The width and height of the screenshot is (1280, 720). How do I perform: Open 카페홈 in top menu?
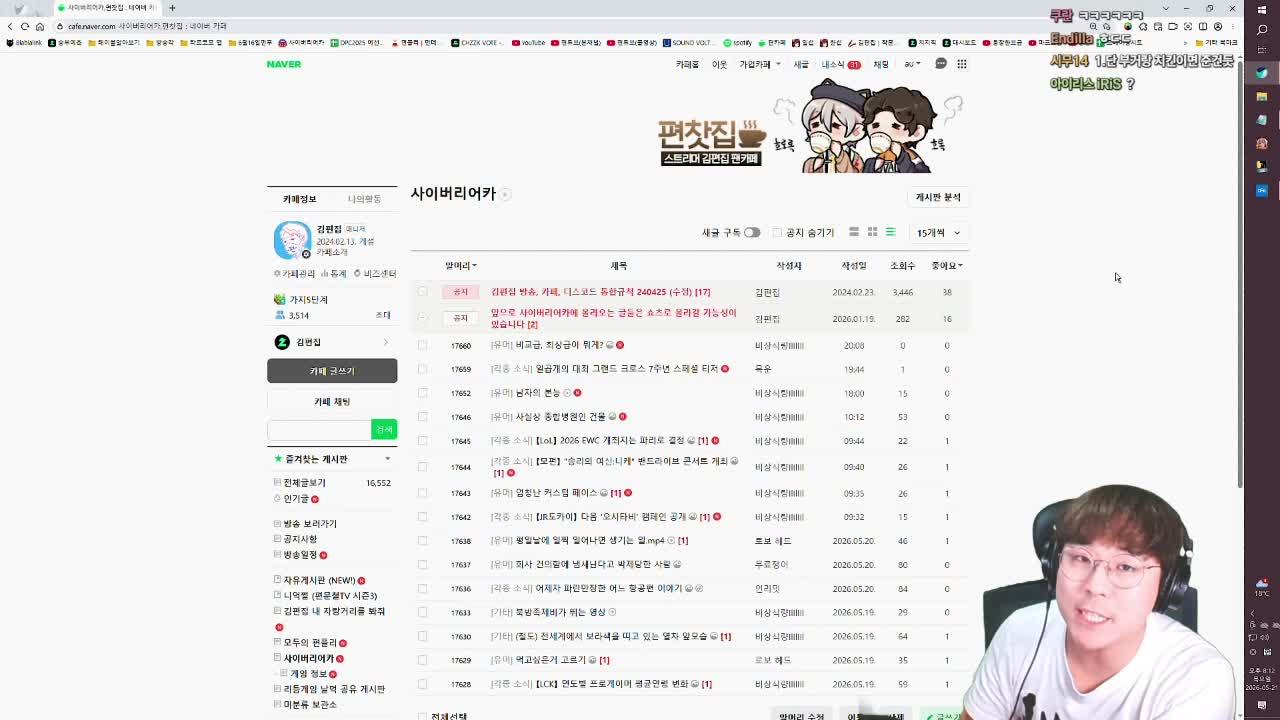pos(687,64)
